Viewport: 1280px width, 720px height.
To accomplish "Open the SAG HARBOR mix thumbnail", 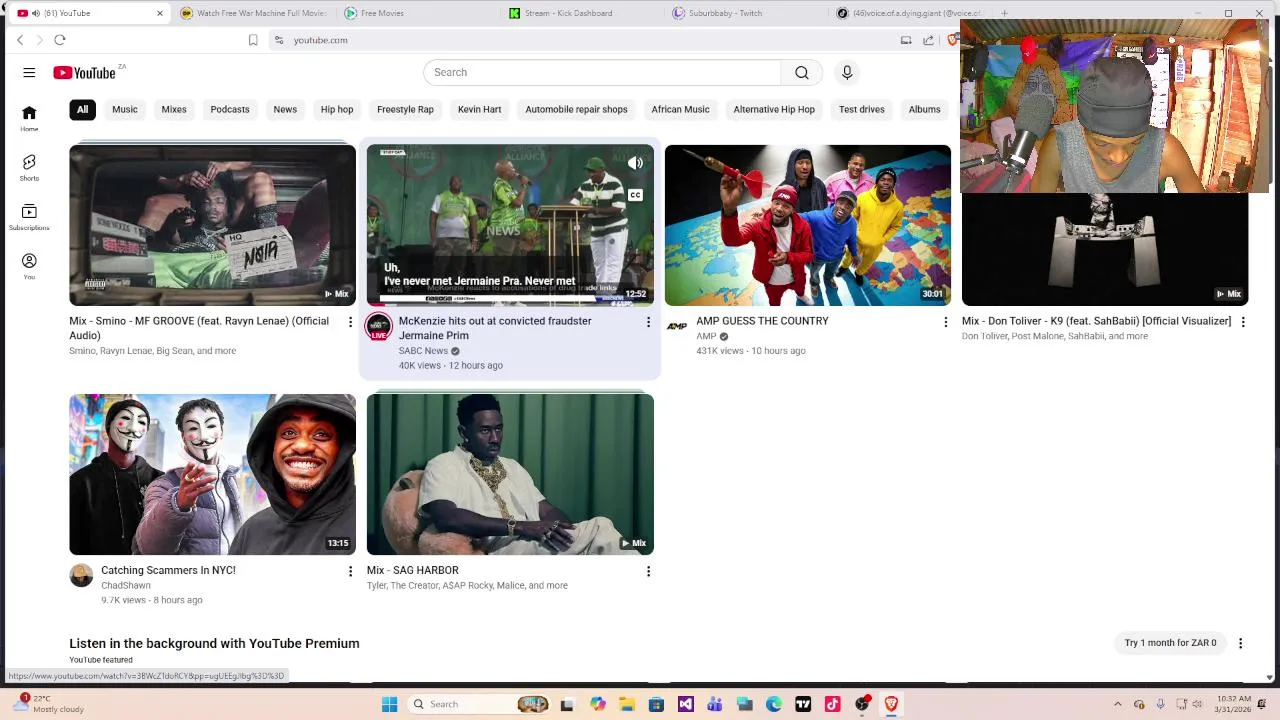I will [510, 474].
